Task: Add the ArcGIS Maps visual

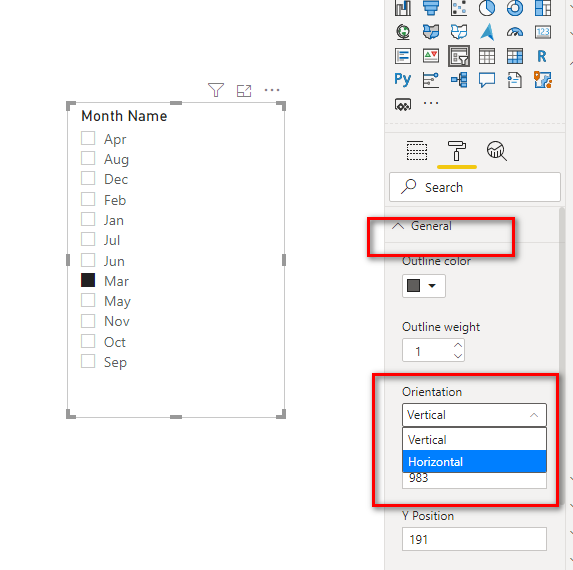Action: click(x=543, y=80)
